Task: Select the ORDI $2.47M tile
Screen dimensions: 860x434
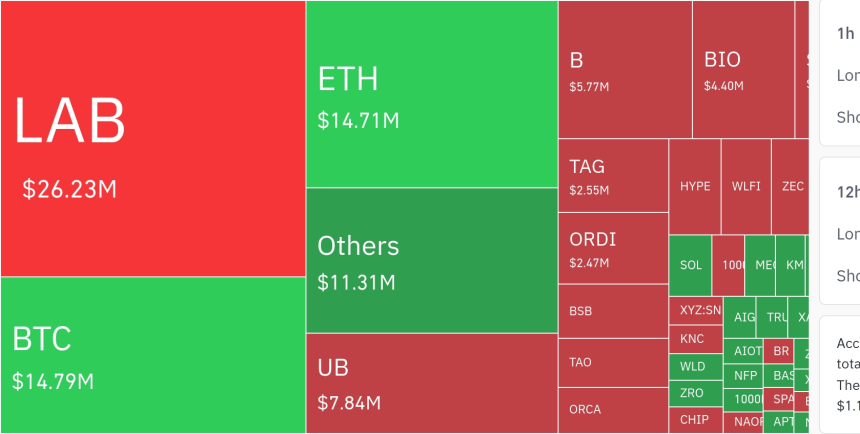Action: tap(614, 248)
